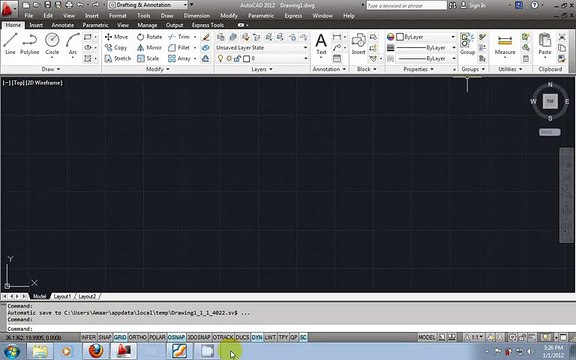Click the Sign In link

pyautogui.click(x=477, y=5)
